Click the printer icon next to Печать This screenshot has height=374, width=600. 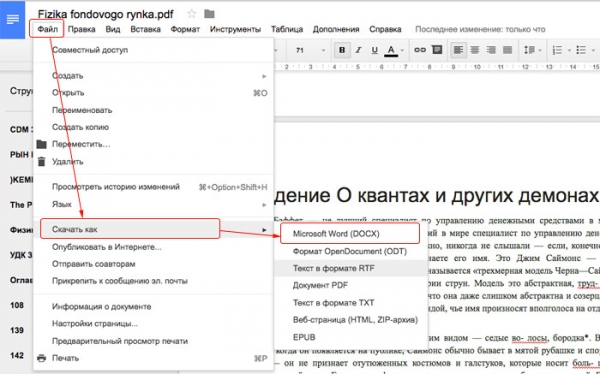pyautogui.click(x=41, y=358)
